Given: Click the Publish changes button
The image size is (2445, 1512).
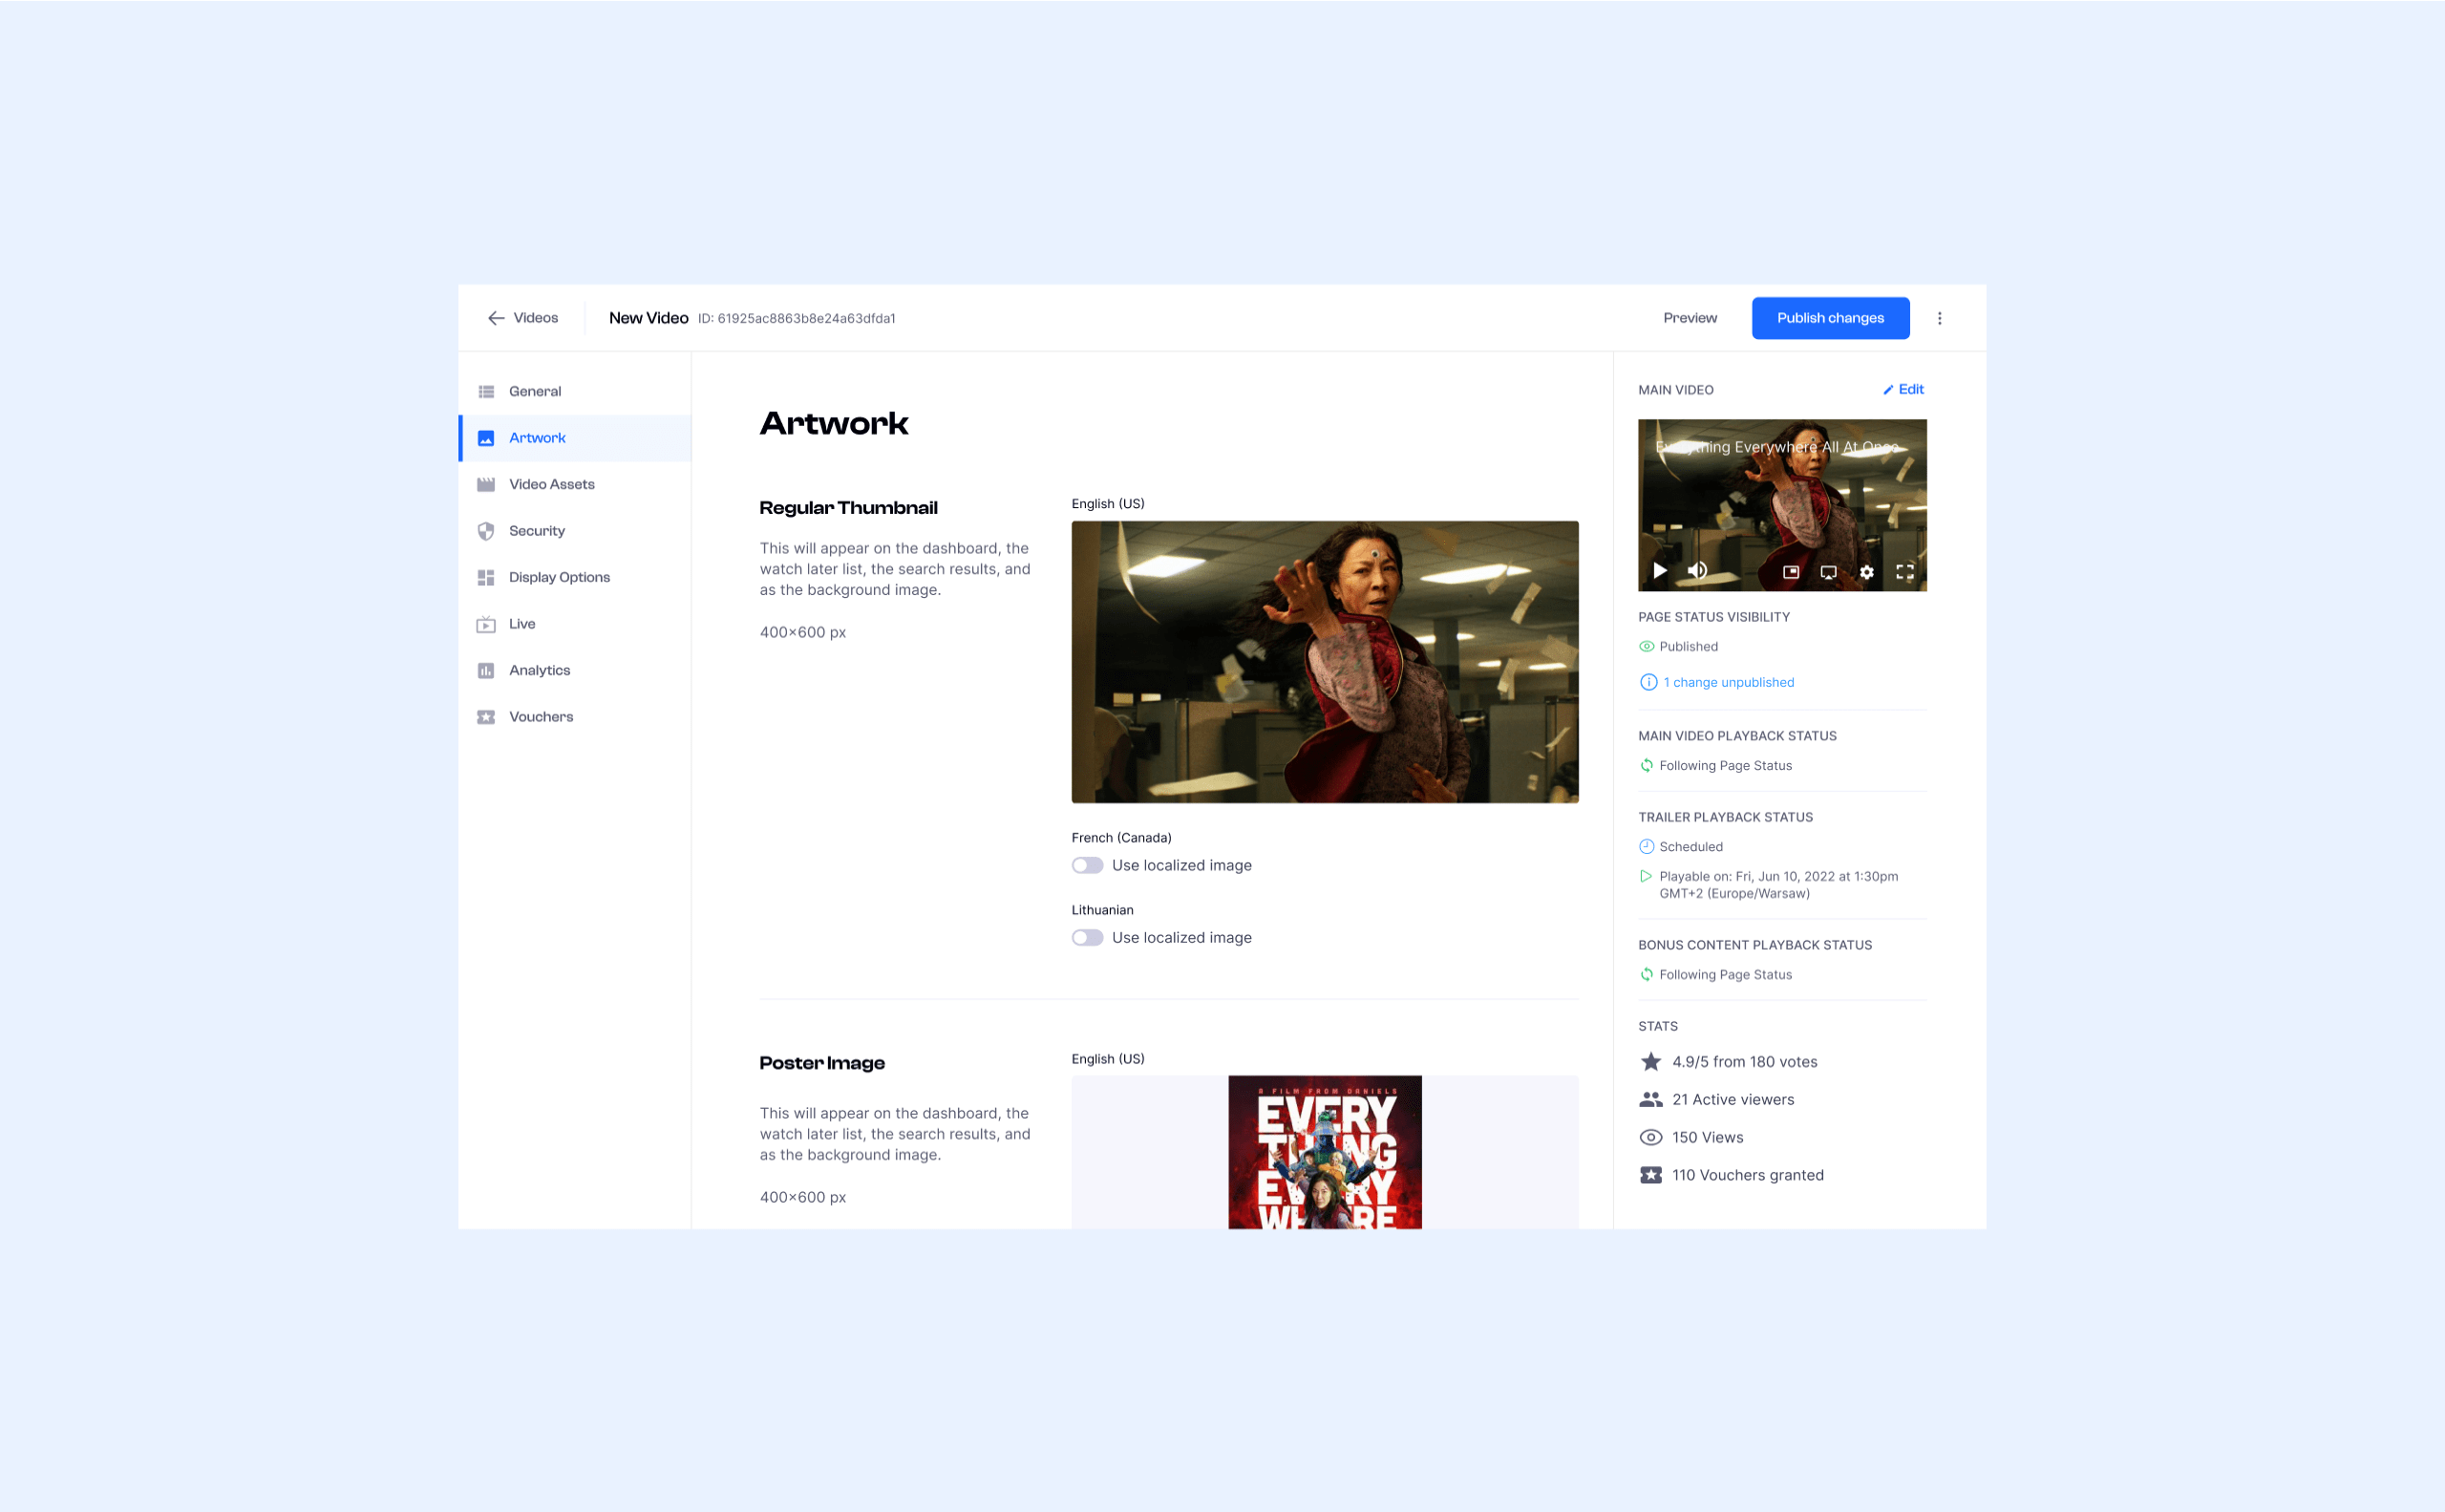Looking at the screenshot, I should 1830,318.
